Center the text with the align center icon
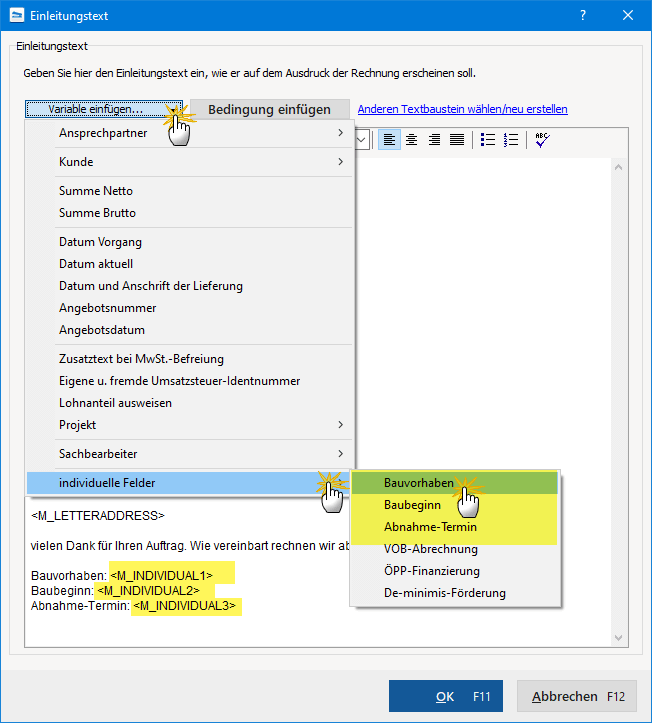Viewport: 652px width, 723px height. click(x=412, y=140)
